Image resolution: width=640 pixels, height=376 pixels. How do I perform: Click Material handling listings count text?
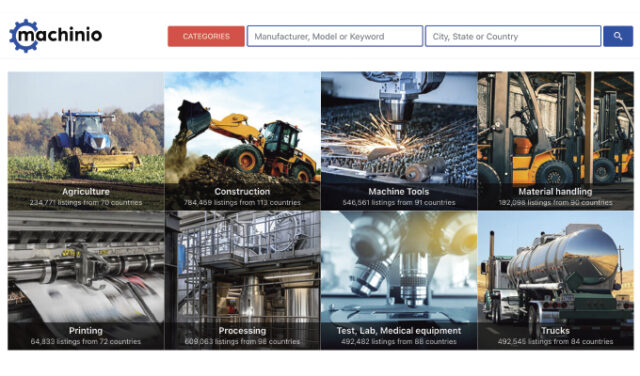point(556,202)
